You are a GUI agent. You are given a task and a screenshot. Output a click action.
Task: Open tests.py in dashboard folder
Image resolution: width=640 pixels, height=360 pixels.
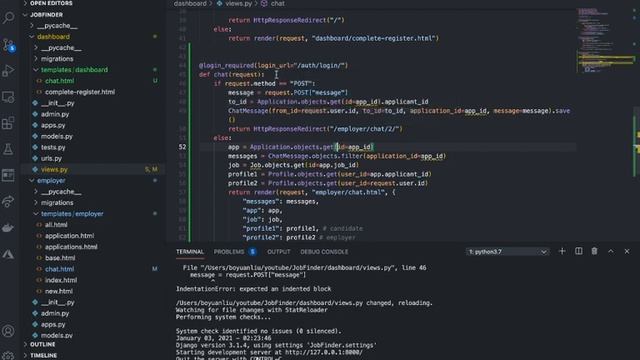pyautogui.click(x=53, y=147)
